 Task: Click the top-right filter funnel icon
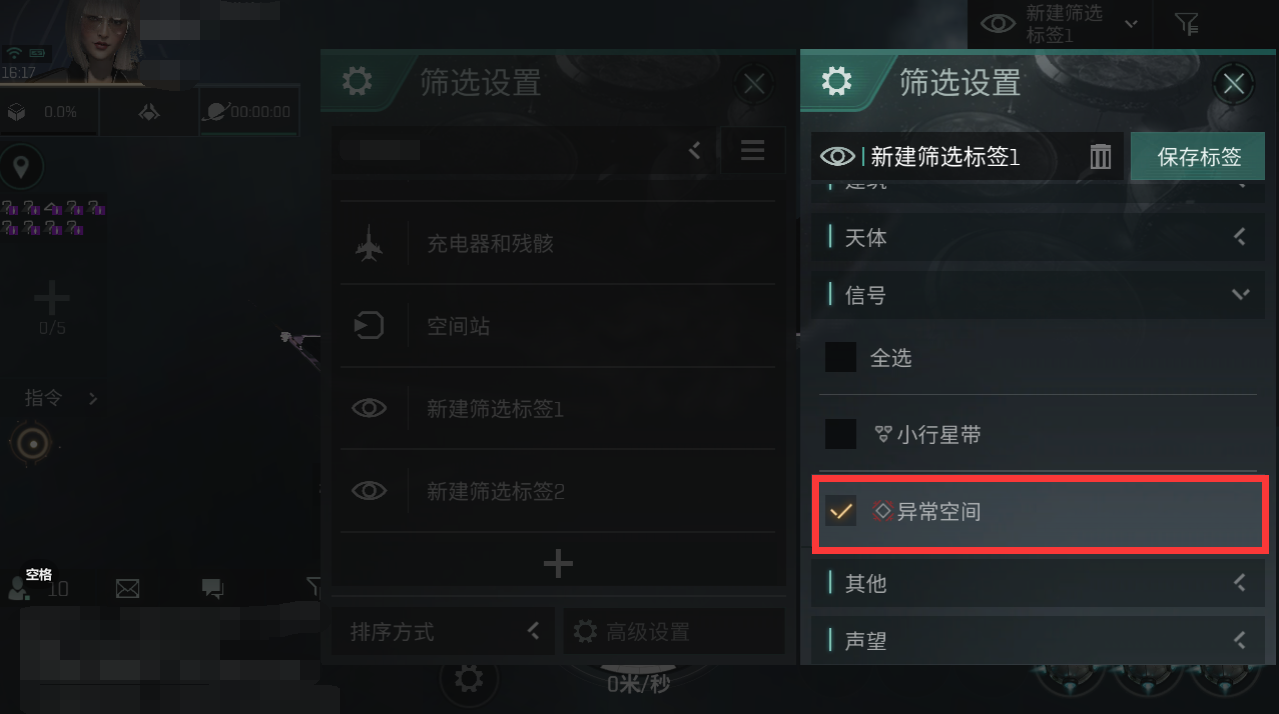(1186, 23)
